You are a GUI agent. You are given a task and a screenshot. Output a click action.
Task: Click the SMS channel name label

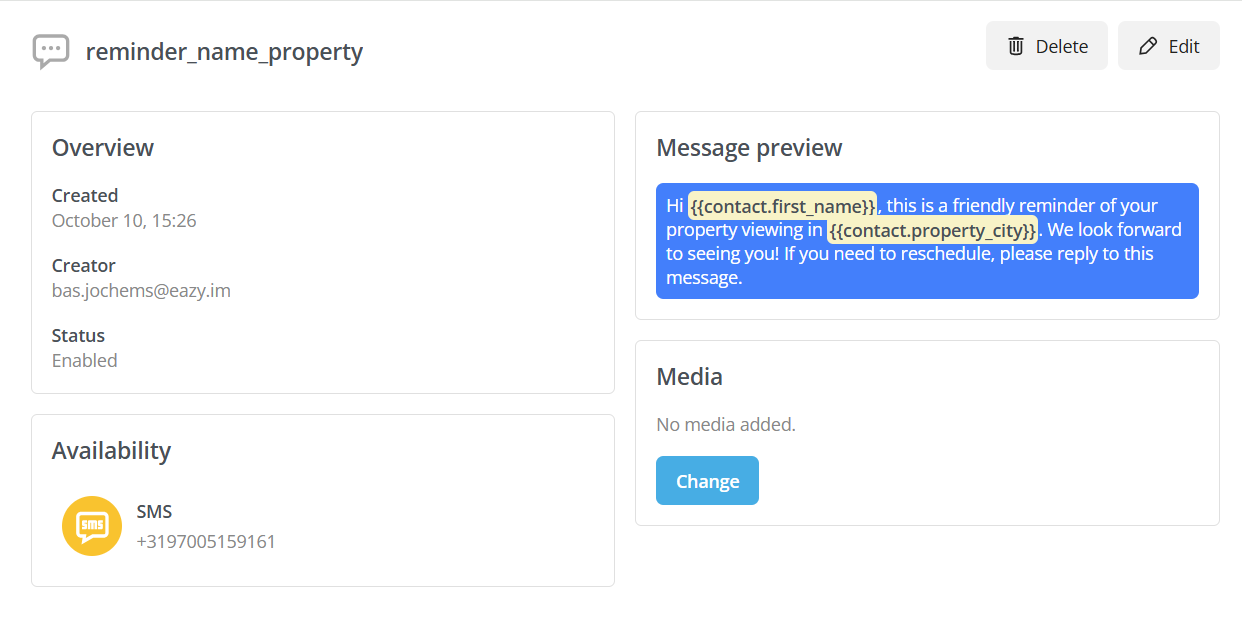click(154, 512)
